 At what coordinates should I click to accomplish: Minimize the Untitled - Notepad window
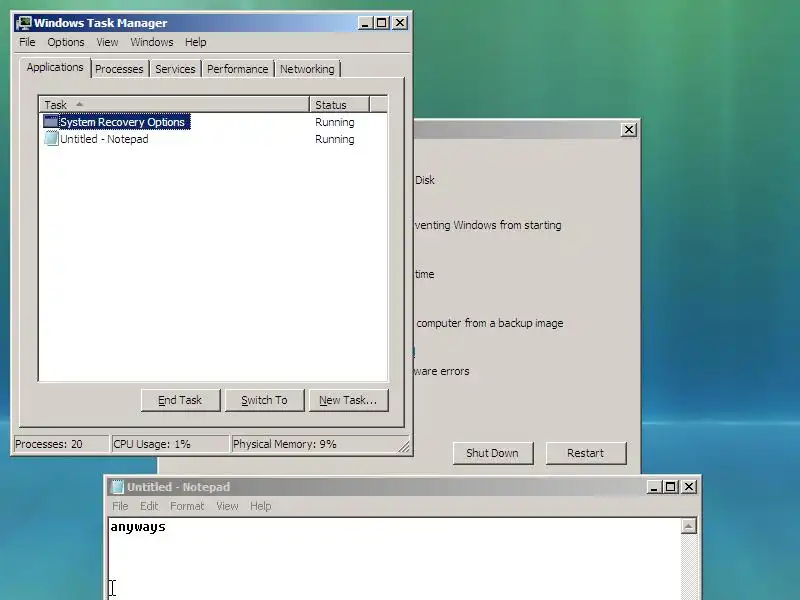click(x=654, y=487)
